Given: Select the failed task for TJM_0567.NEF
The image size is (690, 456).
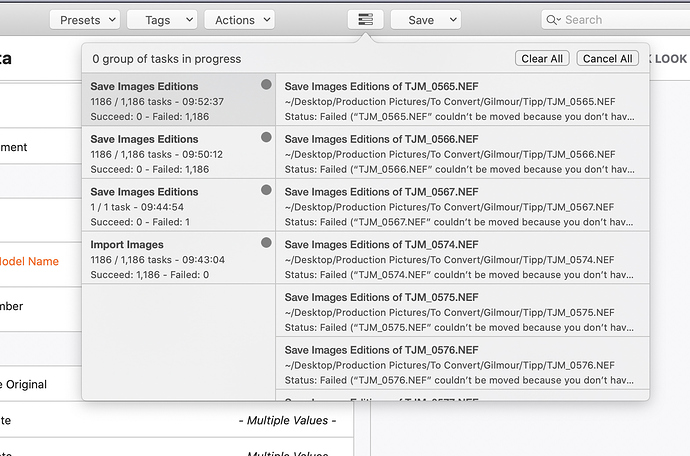Looking at the screenshot, I should point(462,205).
